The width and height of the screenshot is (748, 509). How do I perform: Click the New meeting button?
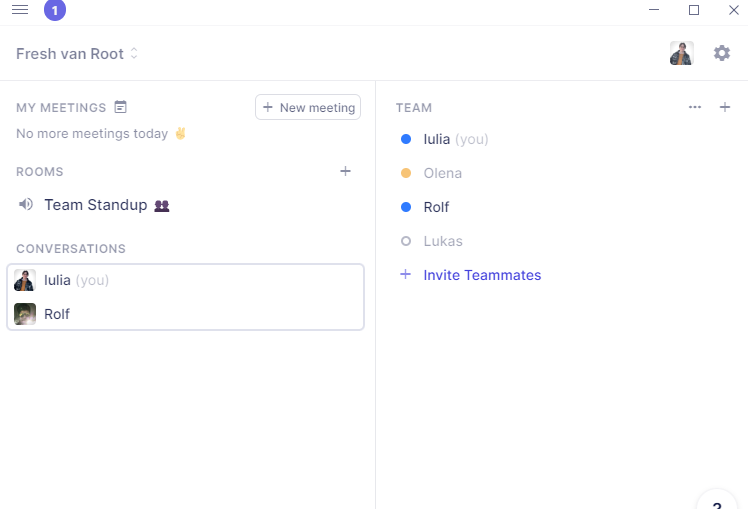pos(308,107)
